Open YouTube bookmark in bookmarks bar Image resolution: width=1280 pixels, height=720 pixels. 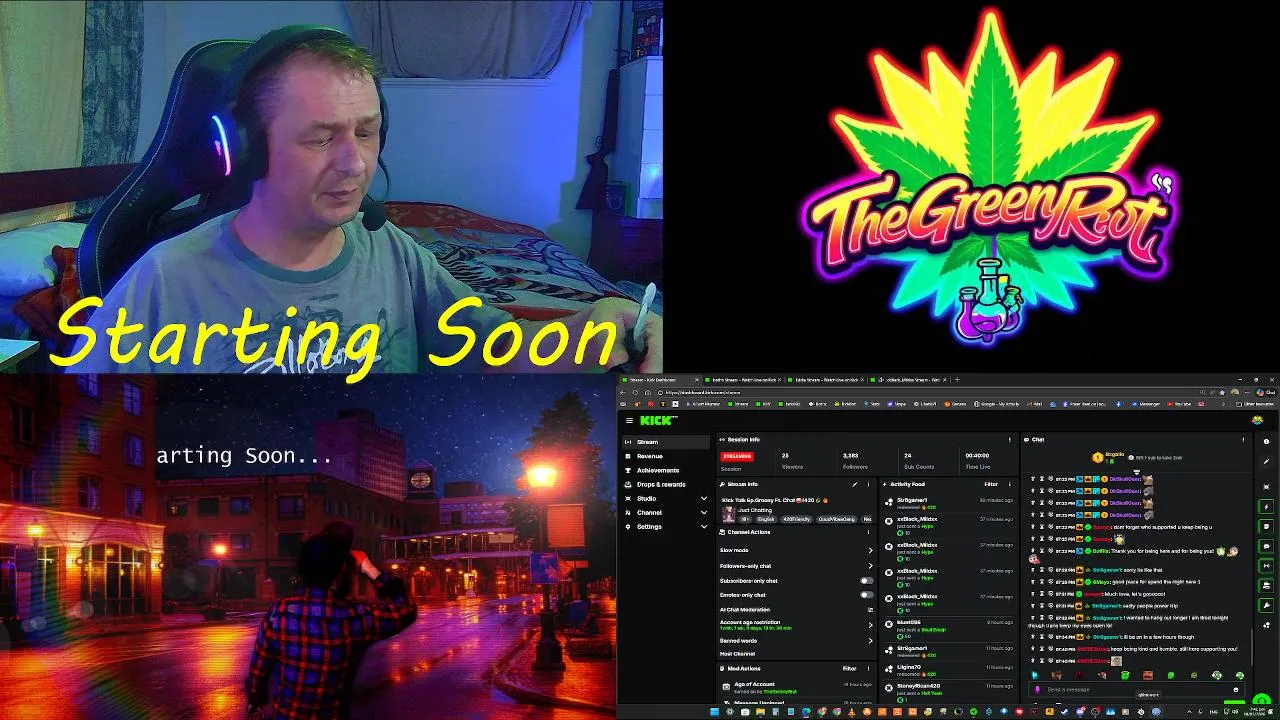pos(1179,404)
